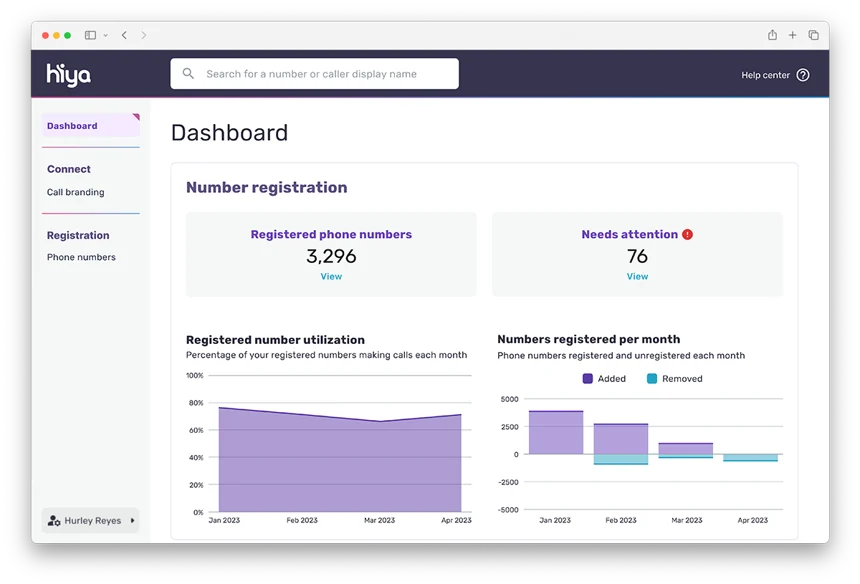860x584 pixels.
Task: Open the Help center question mark icon
Action: (805, 74)
